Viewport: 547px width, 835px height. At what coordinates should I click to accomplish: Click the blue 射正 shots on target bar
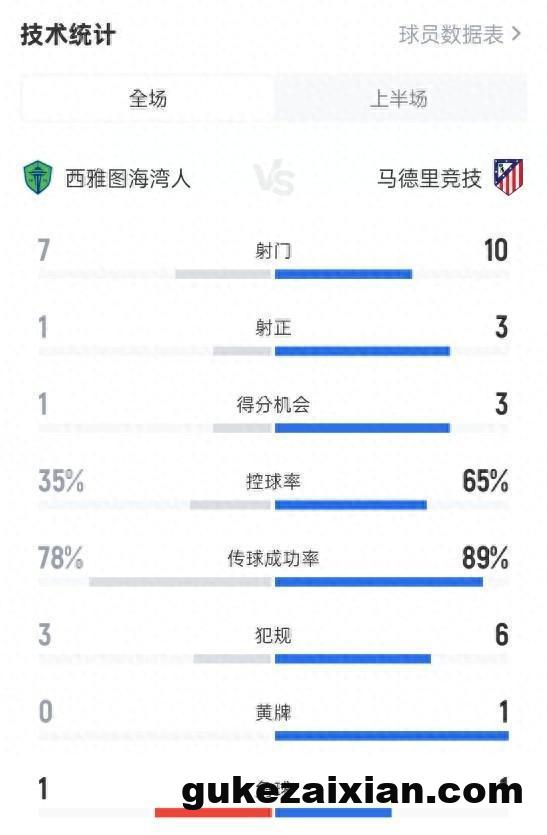pyautogui.click(x=362, y=351)
